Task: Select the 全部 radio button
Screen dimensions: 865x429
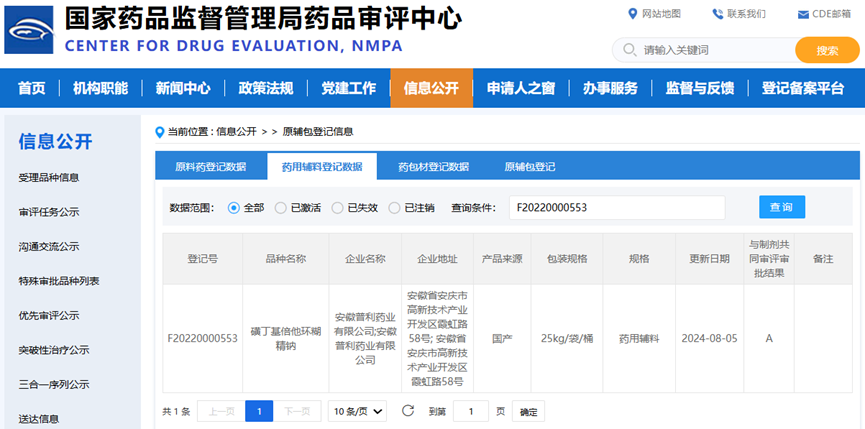Action: pos(234,208)
